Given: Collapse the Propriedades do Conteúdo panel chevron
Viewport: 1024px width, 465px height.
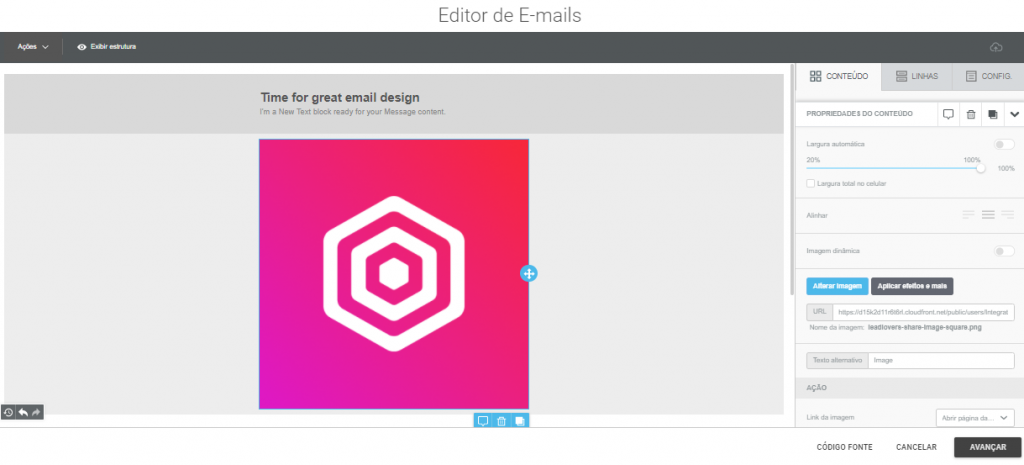Looking at the screenshot, I should (x=1014, y=114).
